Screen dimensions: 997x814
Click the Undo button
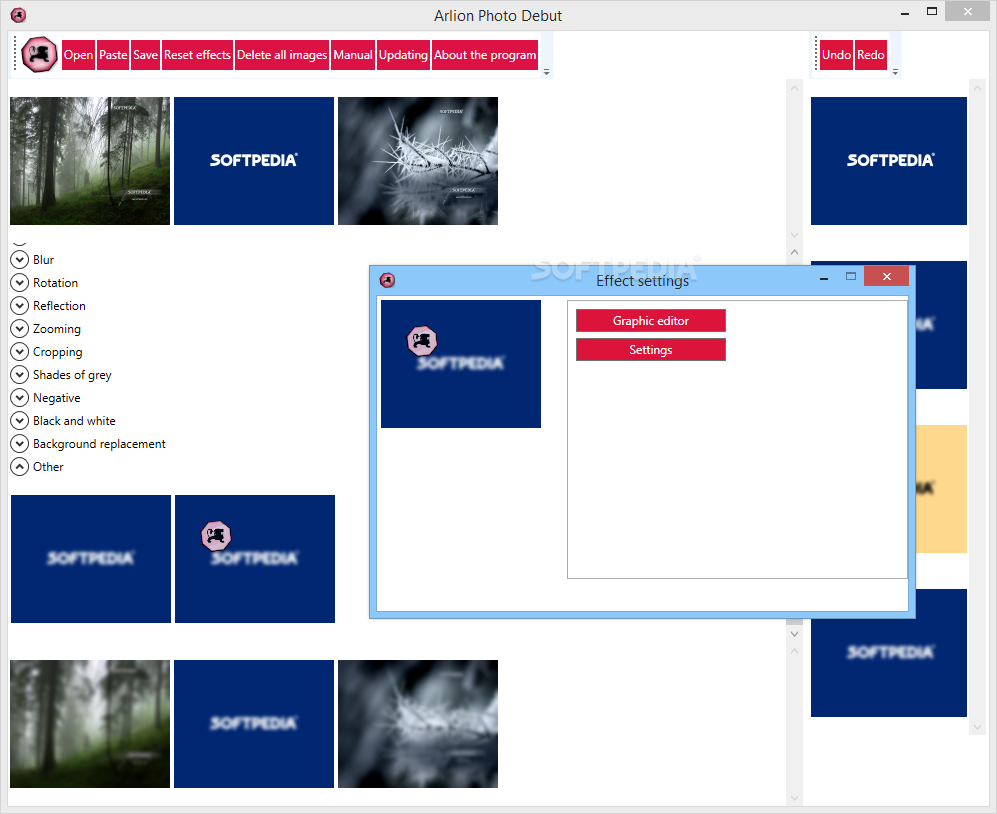(x=836, y=55)
